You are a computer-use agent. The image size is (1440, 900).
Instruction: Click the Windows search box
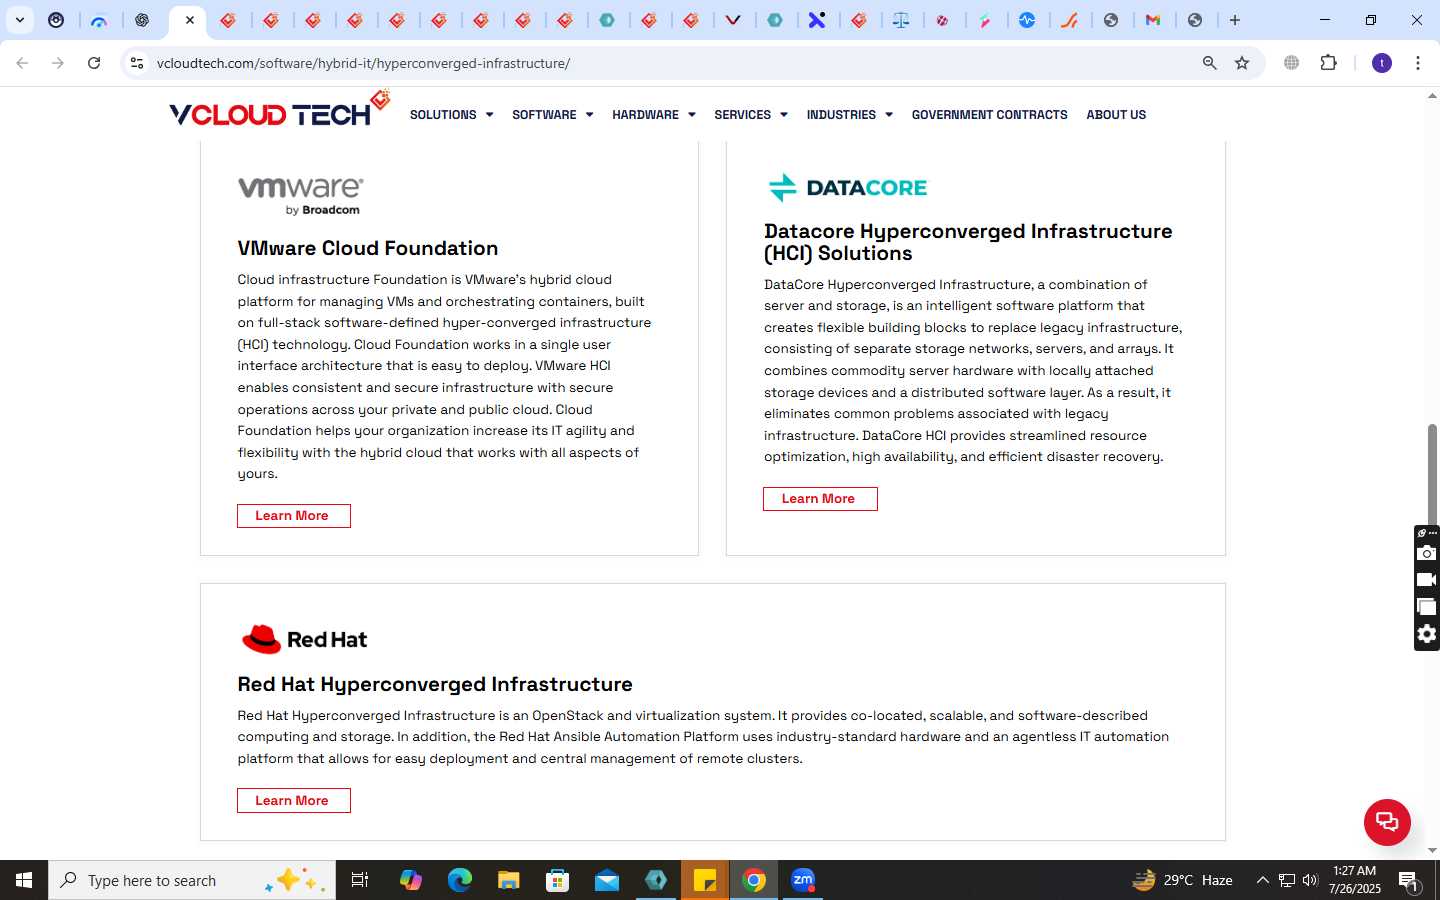tap(192, 880)
